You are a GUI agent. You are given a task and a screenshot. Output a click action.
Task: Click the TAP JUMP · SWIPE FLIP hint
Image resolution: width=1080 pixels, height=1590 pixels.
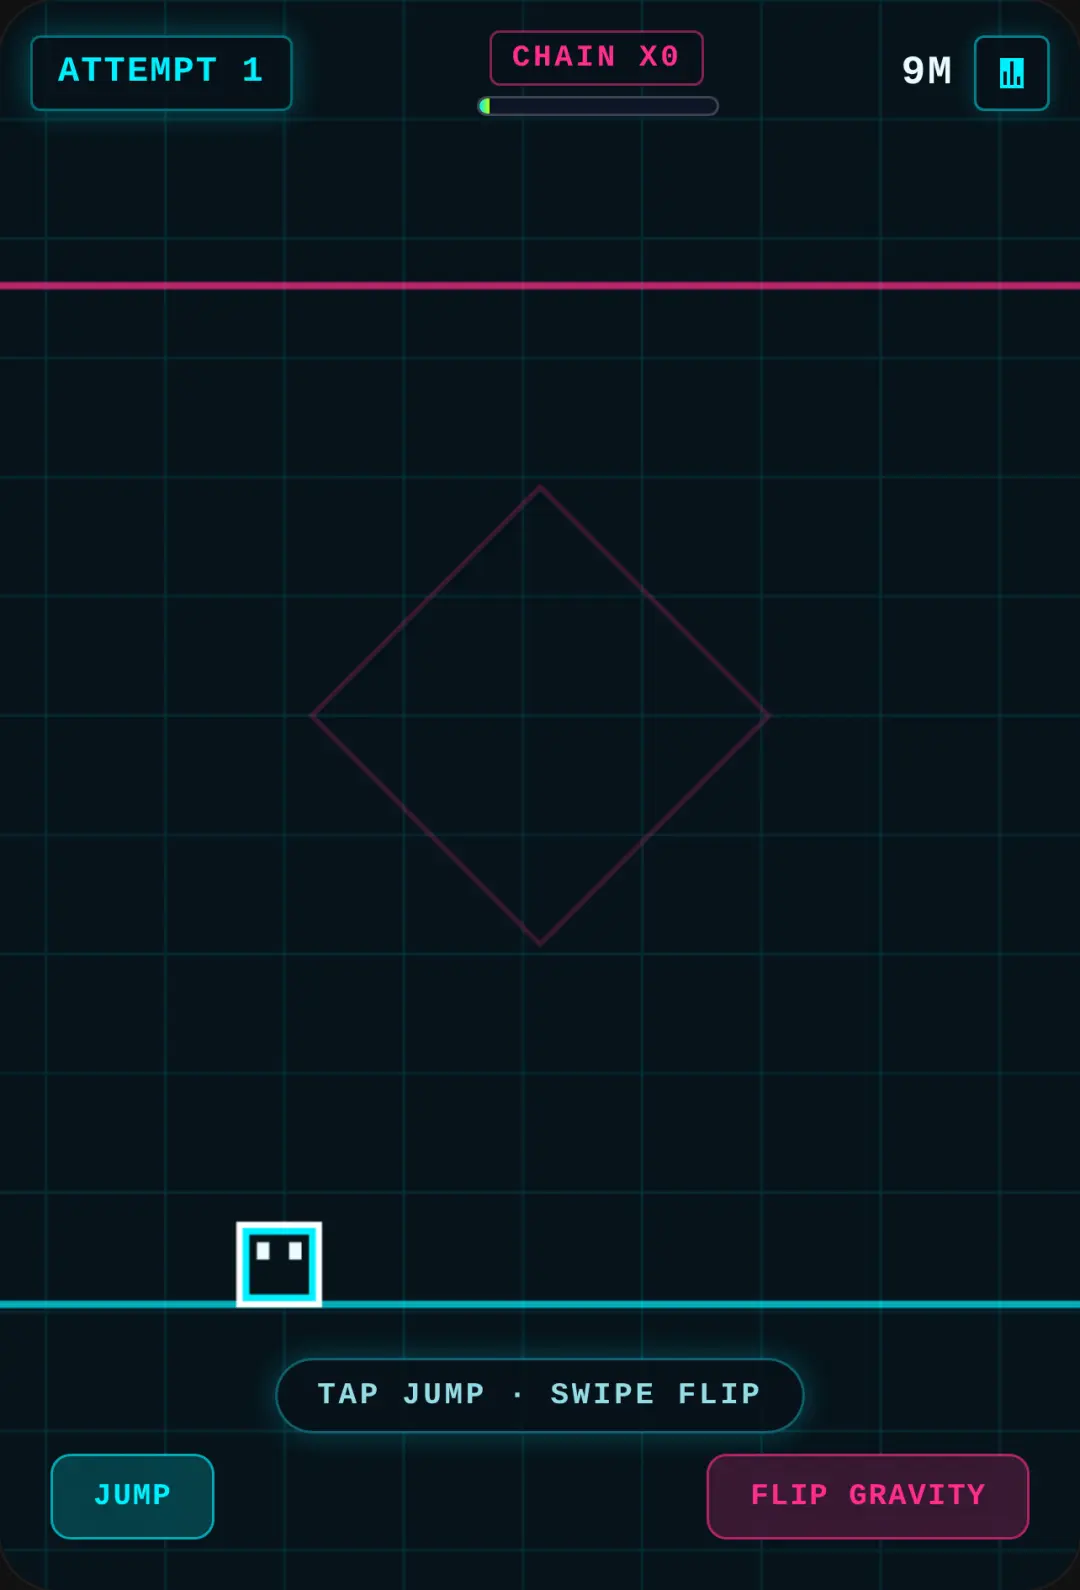[x=539, y=1395]
